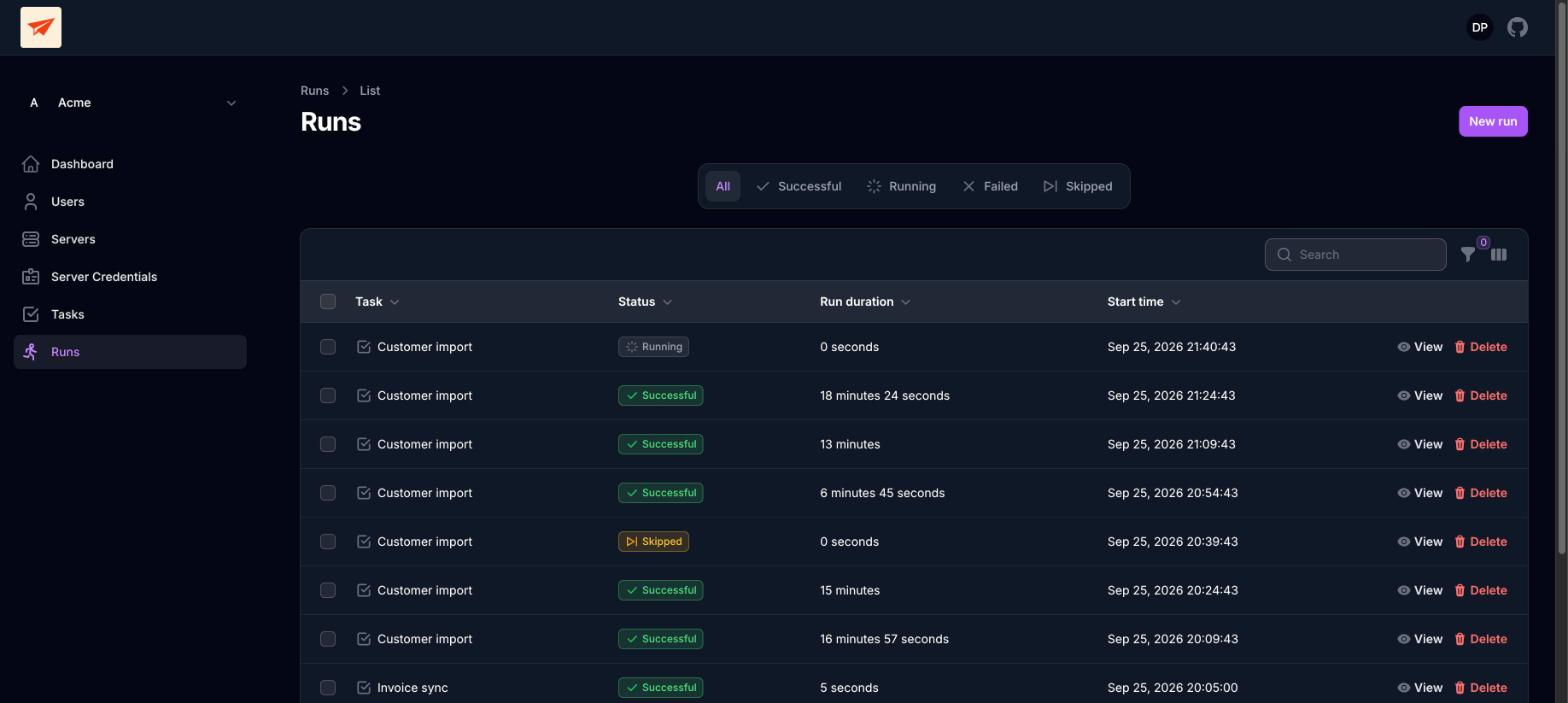Click the New run button
1568x703 pixels.
(x=1493, y=121)
